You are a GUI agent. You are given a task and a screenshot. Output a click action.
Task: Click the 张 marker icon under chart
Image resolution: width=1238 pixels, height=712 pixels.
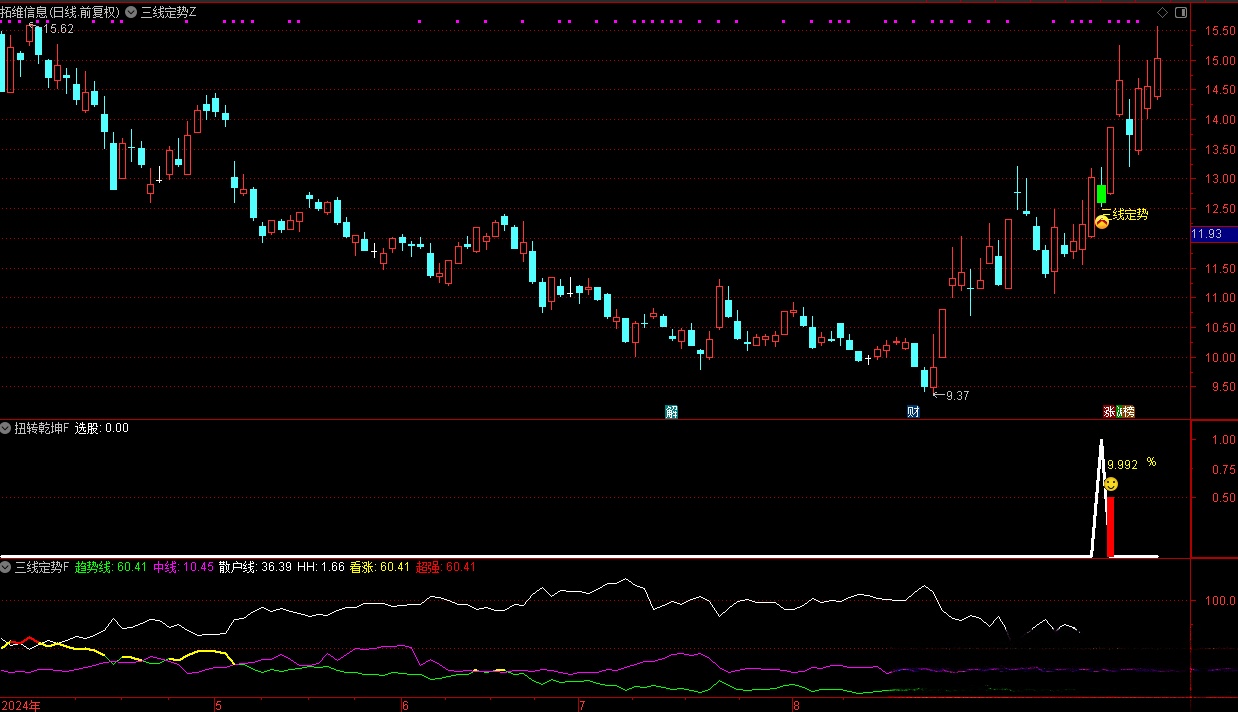click(x=1109, y=411)
